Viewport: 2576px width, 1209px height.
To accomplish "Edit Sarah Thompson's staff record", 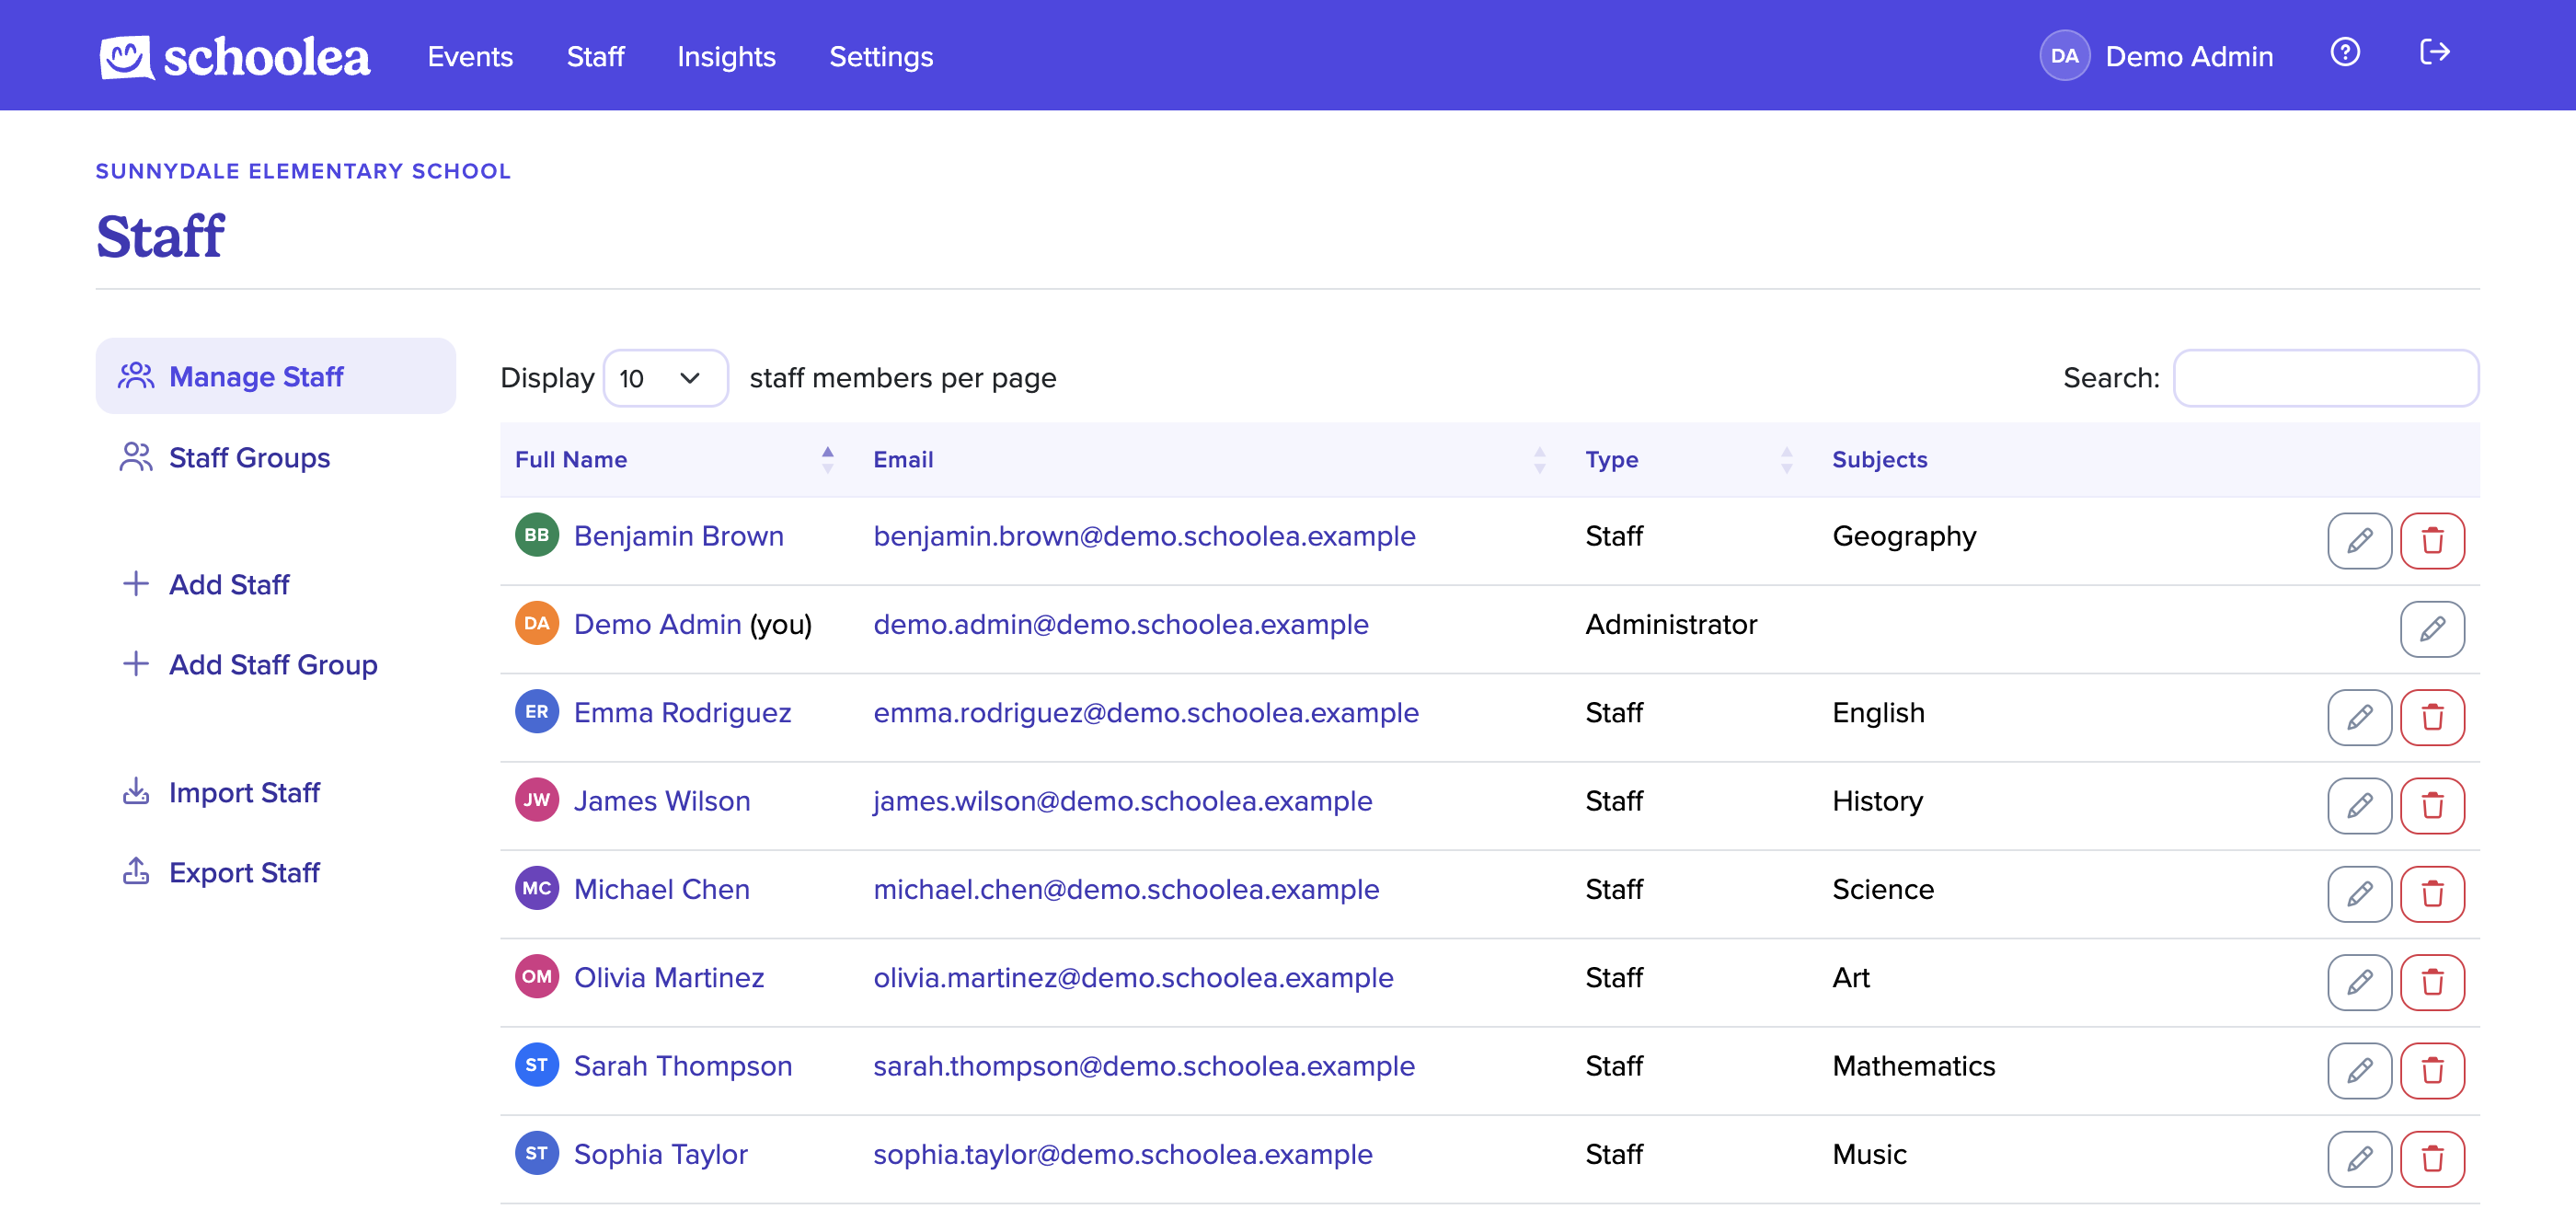I will (2359, 1071).
